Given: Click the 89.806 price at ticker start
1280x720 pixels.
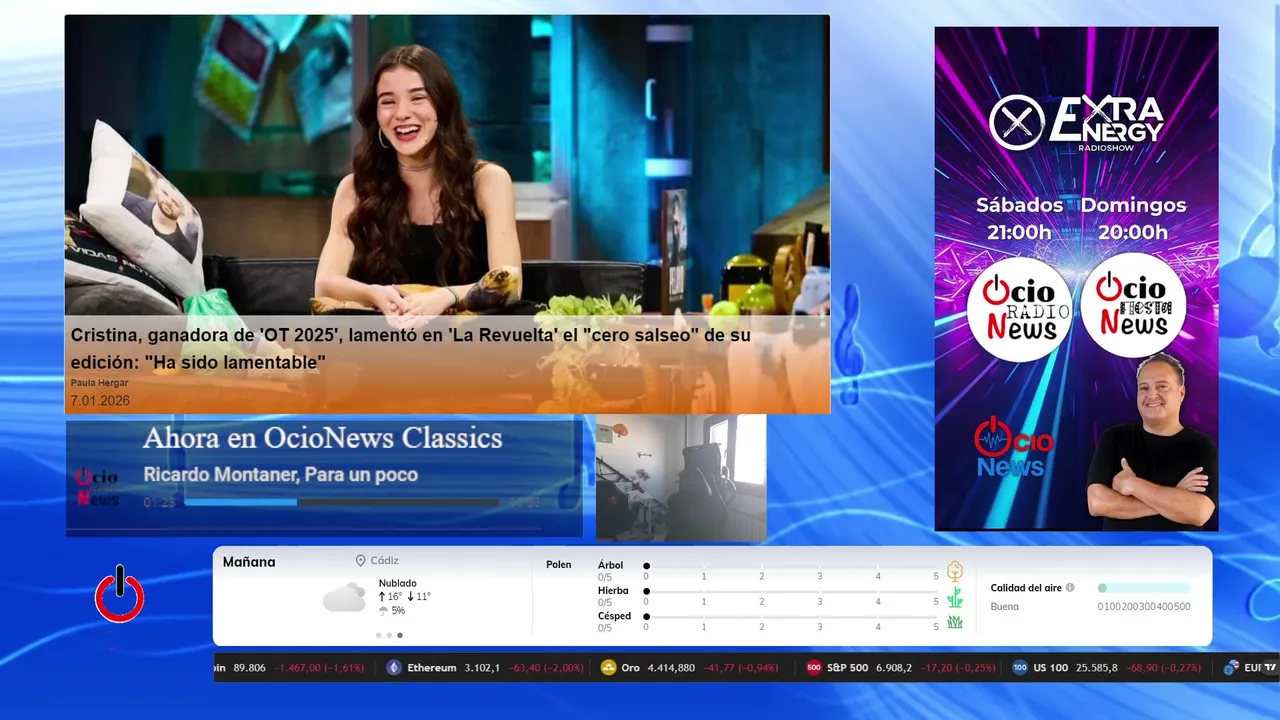Looking at the screenshot, I should pos(250,668).
